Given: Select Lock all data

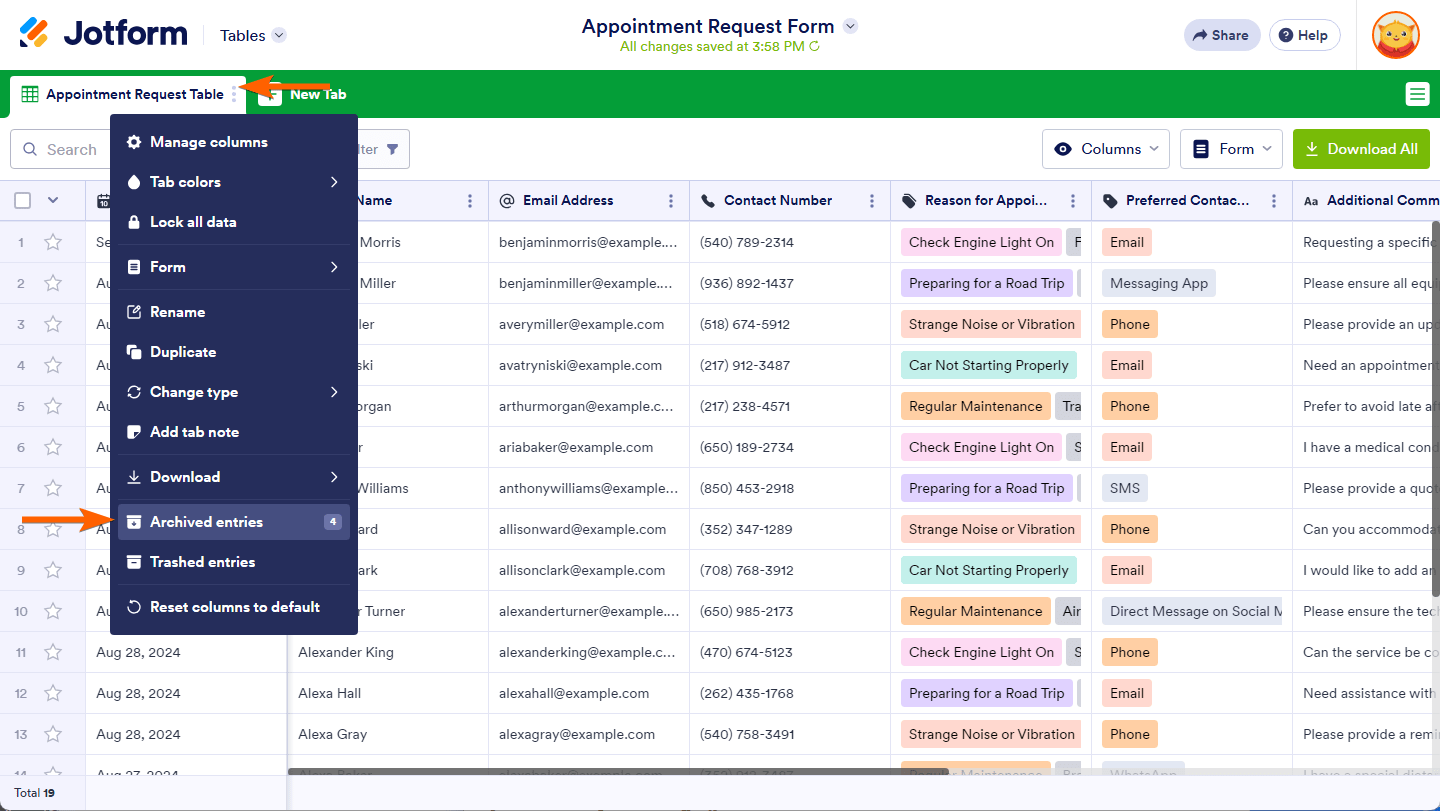Looking at the screenshot, I should click(234, 222).
